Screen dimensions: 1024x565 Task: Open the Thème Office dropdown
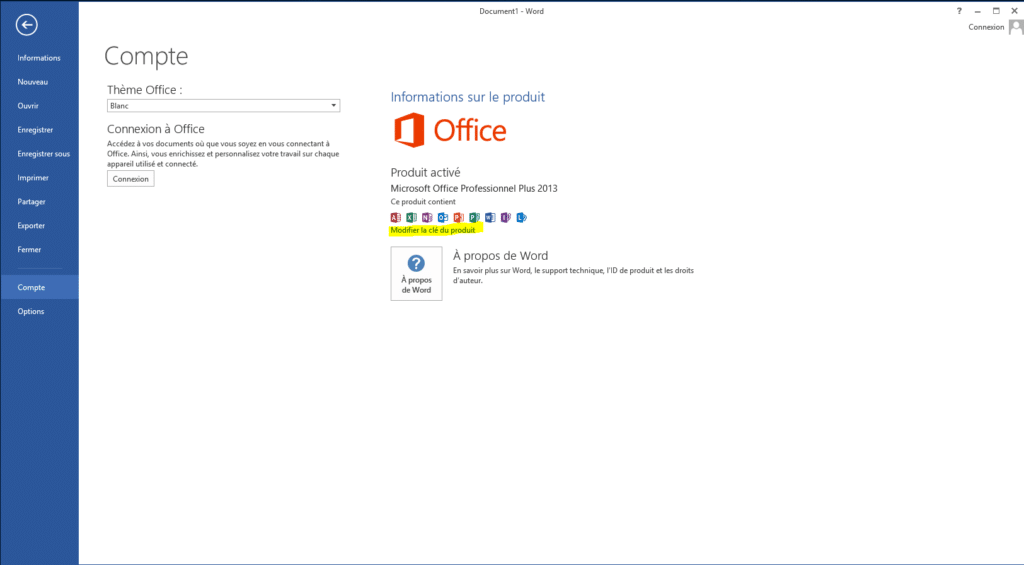click(x=223, y=105)
